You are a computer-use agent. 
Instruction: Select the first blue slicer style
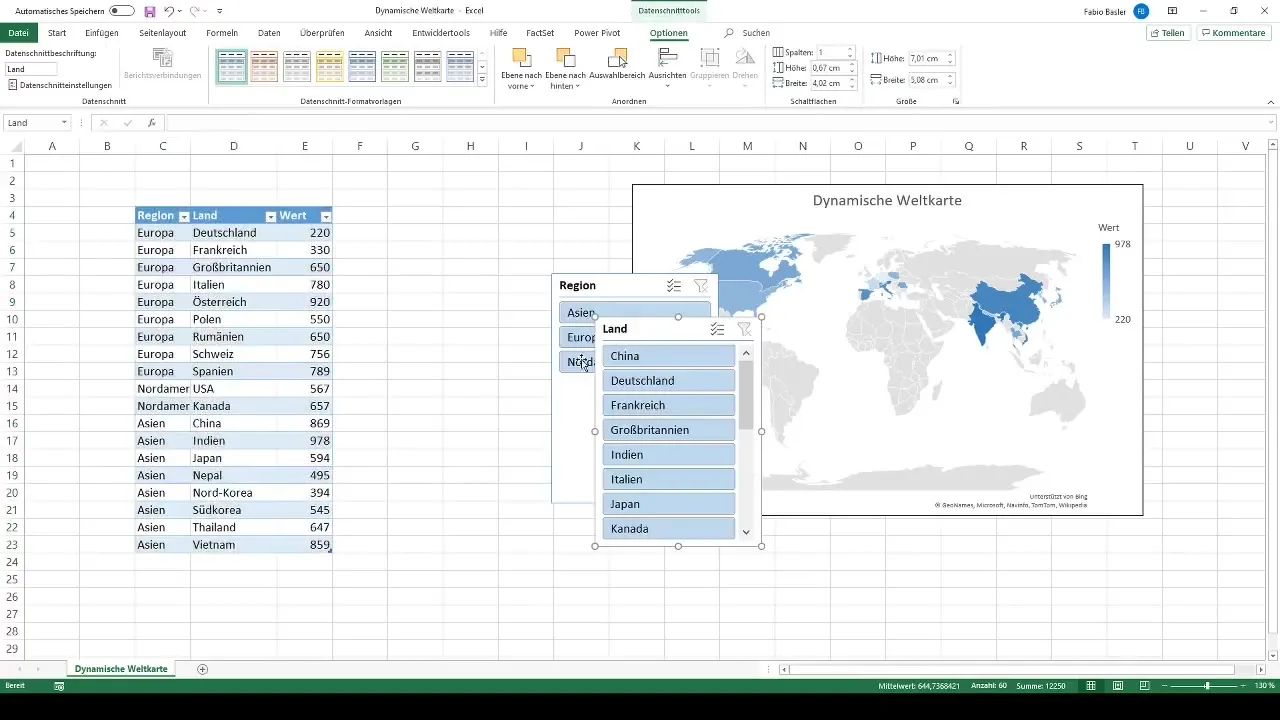tap(232, 66)
